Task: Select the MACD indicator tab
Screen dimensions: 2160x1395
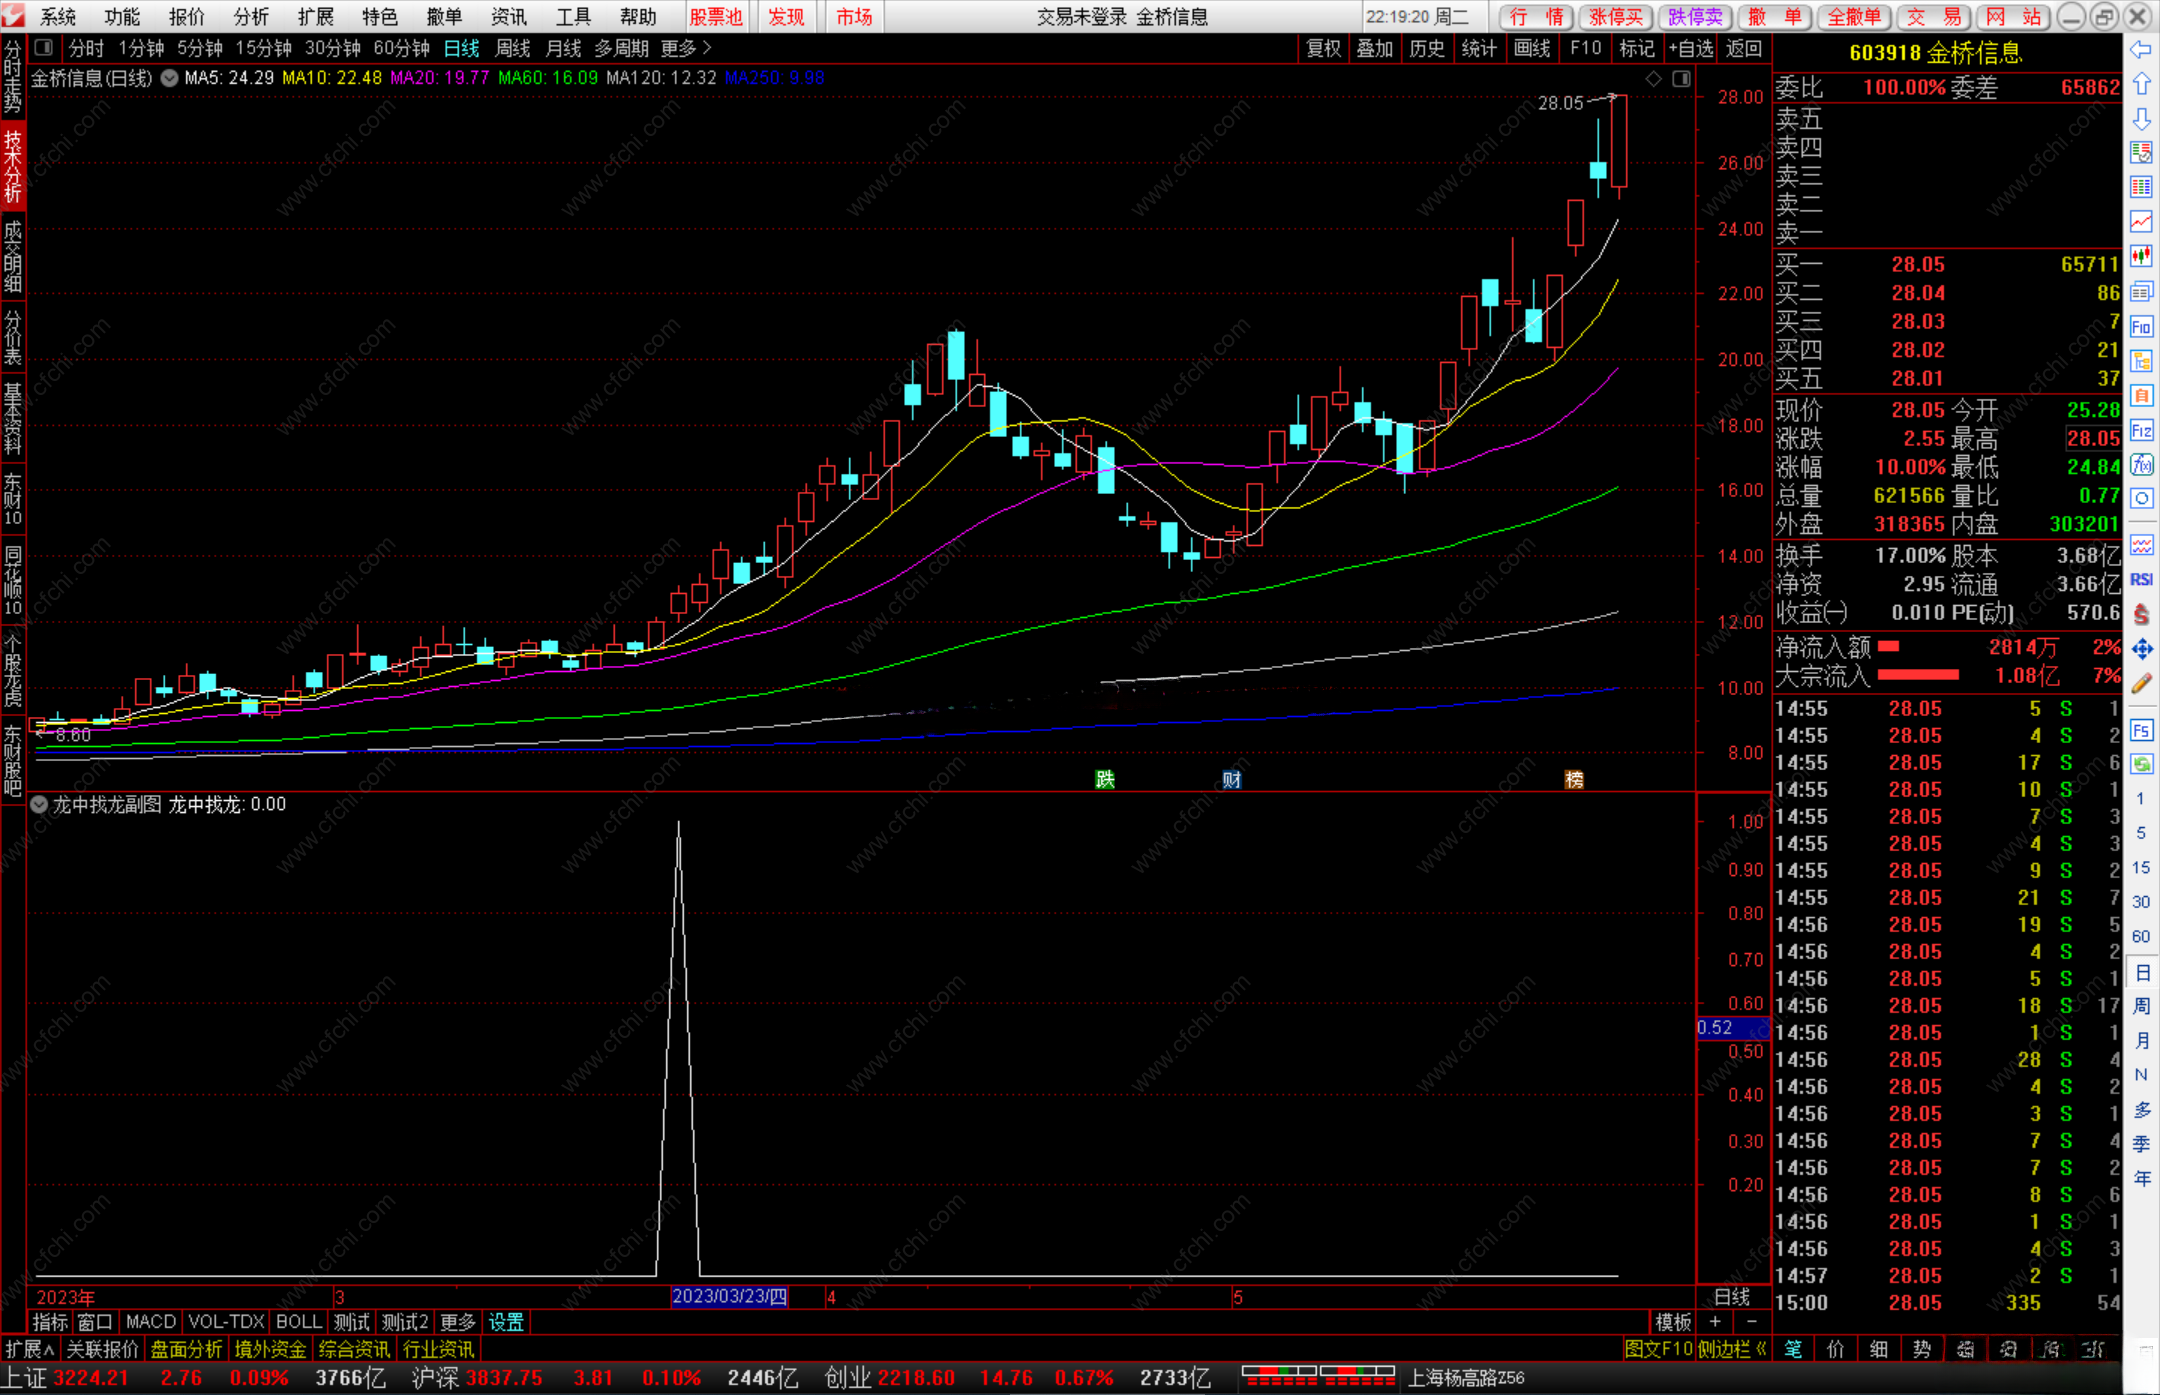Action: click(x=150, y=1322)
